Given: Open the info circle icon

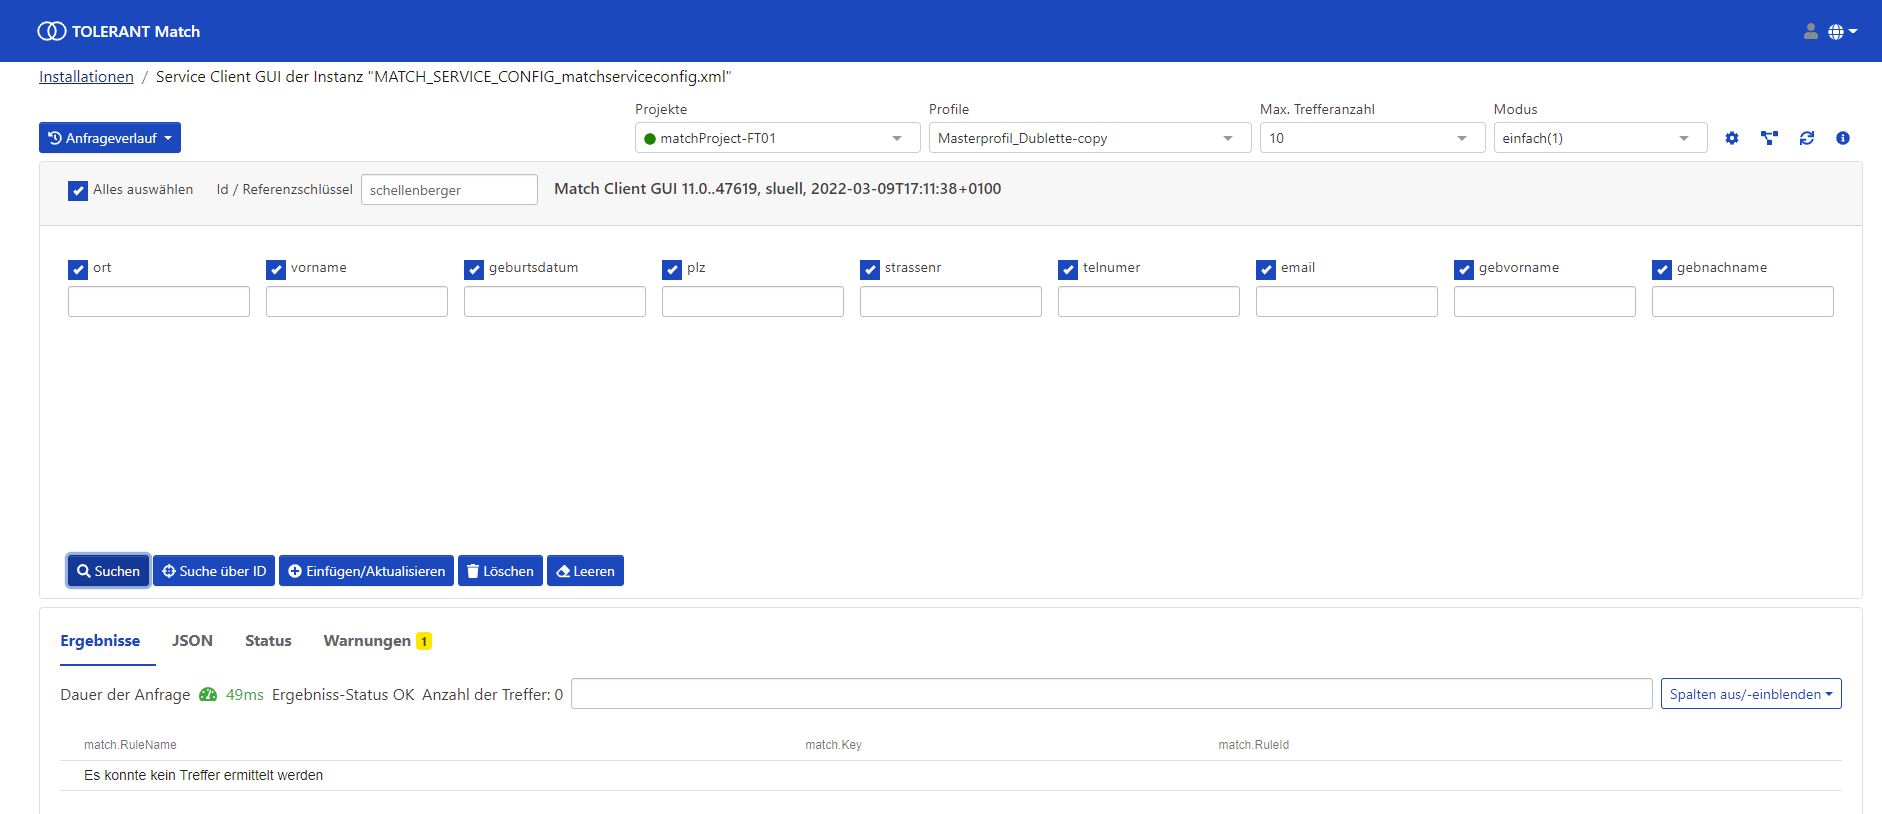Looking at the screenshot, I should [x=1842, y=138].
